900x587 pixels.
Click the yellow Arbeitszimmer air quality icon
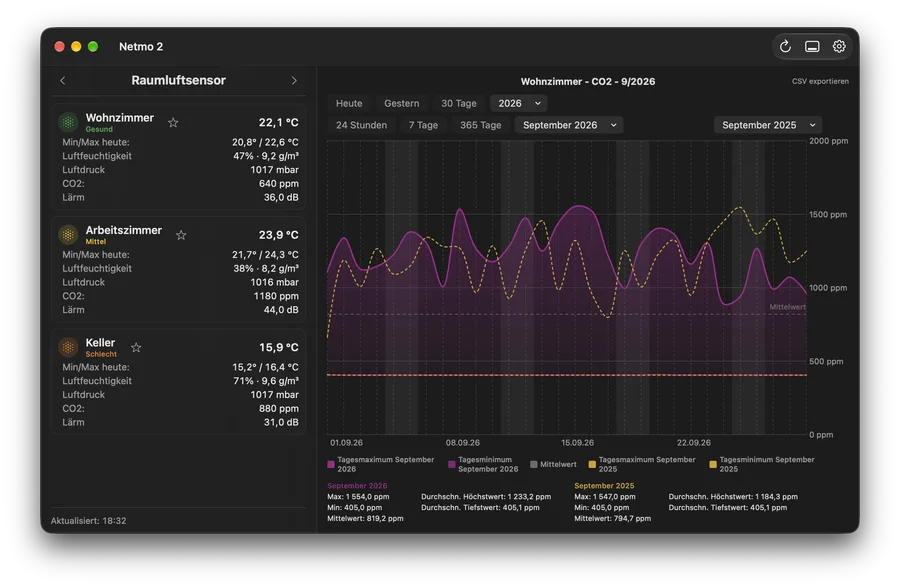tap(68, 234)
